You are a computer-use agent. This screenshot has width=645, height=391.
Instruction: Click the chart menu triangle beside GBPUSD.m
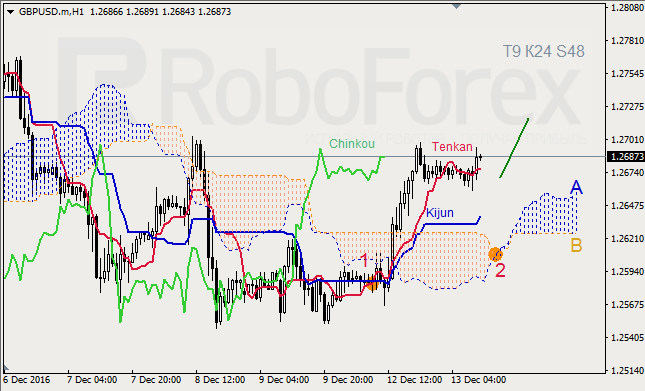pyautogui.click(x=10, y=12)
